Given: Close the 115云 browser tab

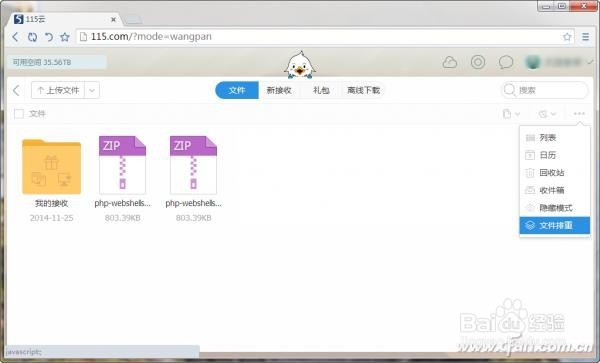Looking at the screenshot, I should [x=113, y=19].
